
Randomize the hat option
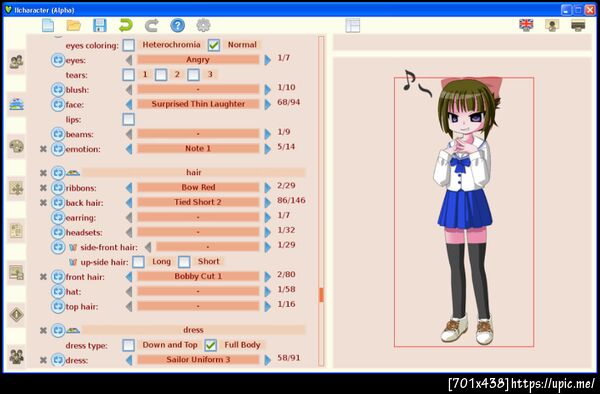tap(58, 291)
